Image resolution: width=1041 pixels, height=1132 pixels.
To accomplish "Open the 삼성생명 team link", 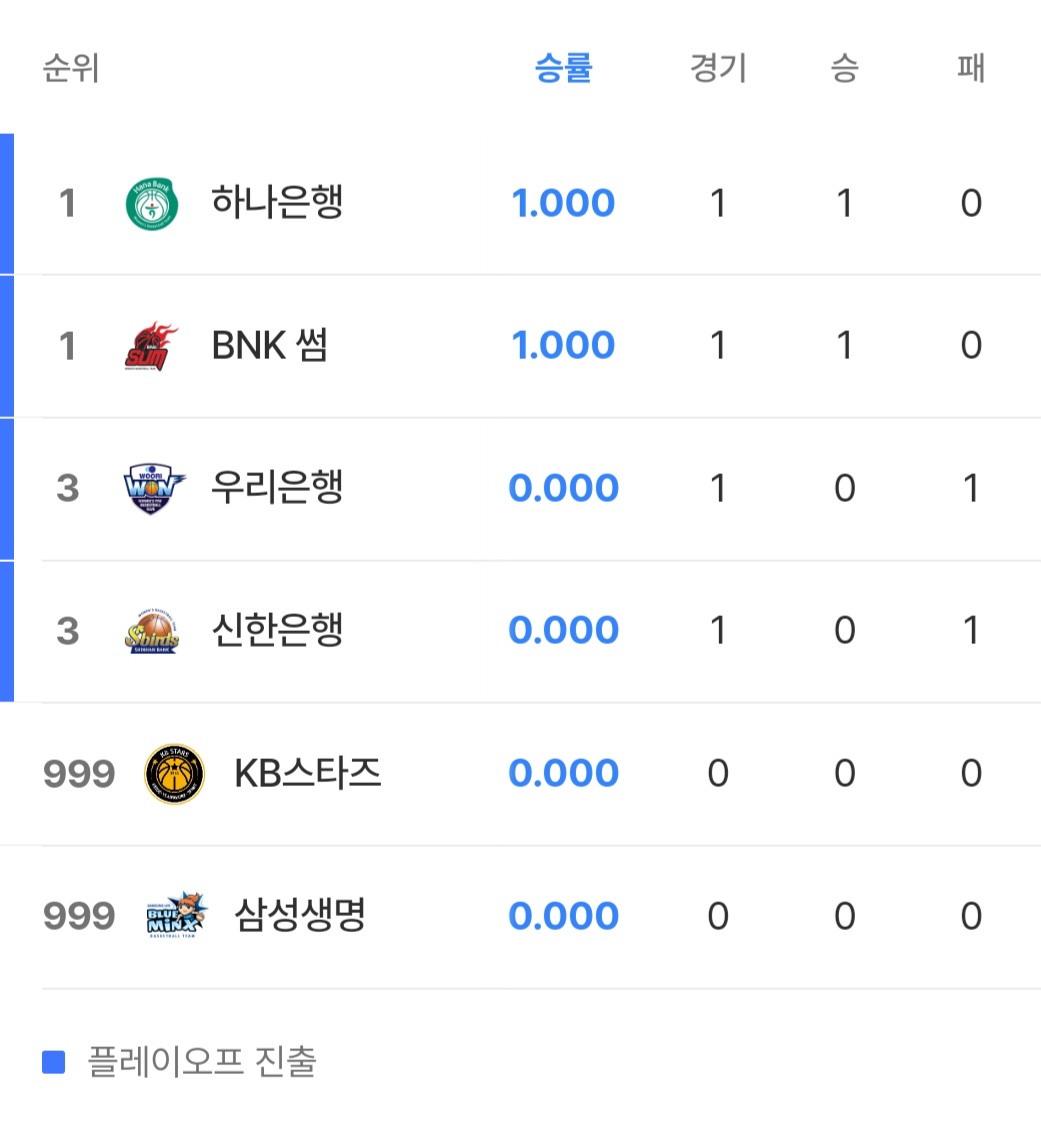I will [300, 916].
